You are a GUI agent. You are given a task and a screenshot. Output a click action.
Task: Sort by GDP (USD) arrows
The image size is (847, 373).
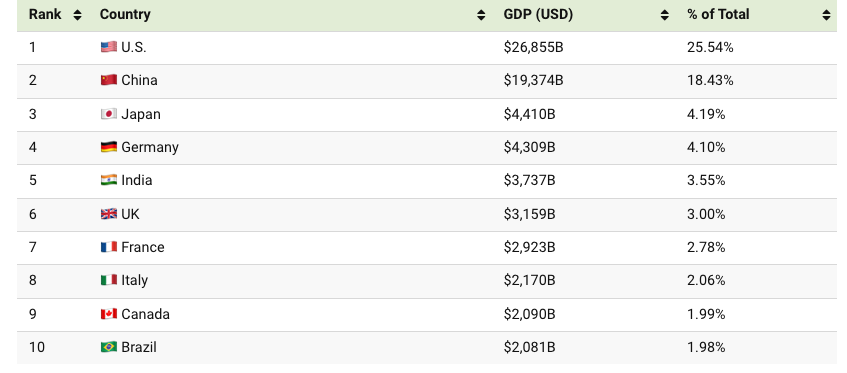click(664, 15)
